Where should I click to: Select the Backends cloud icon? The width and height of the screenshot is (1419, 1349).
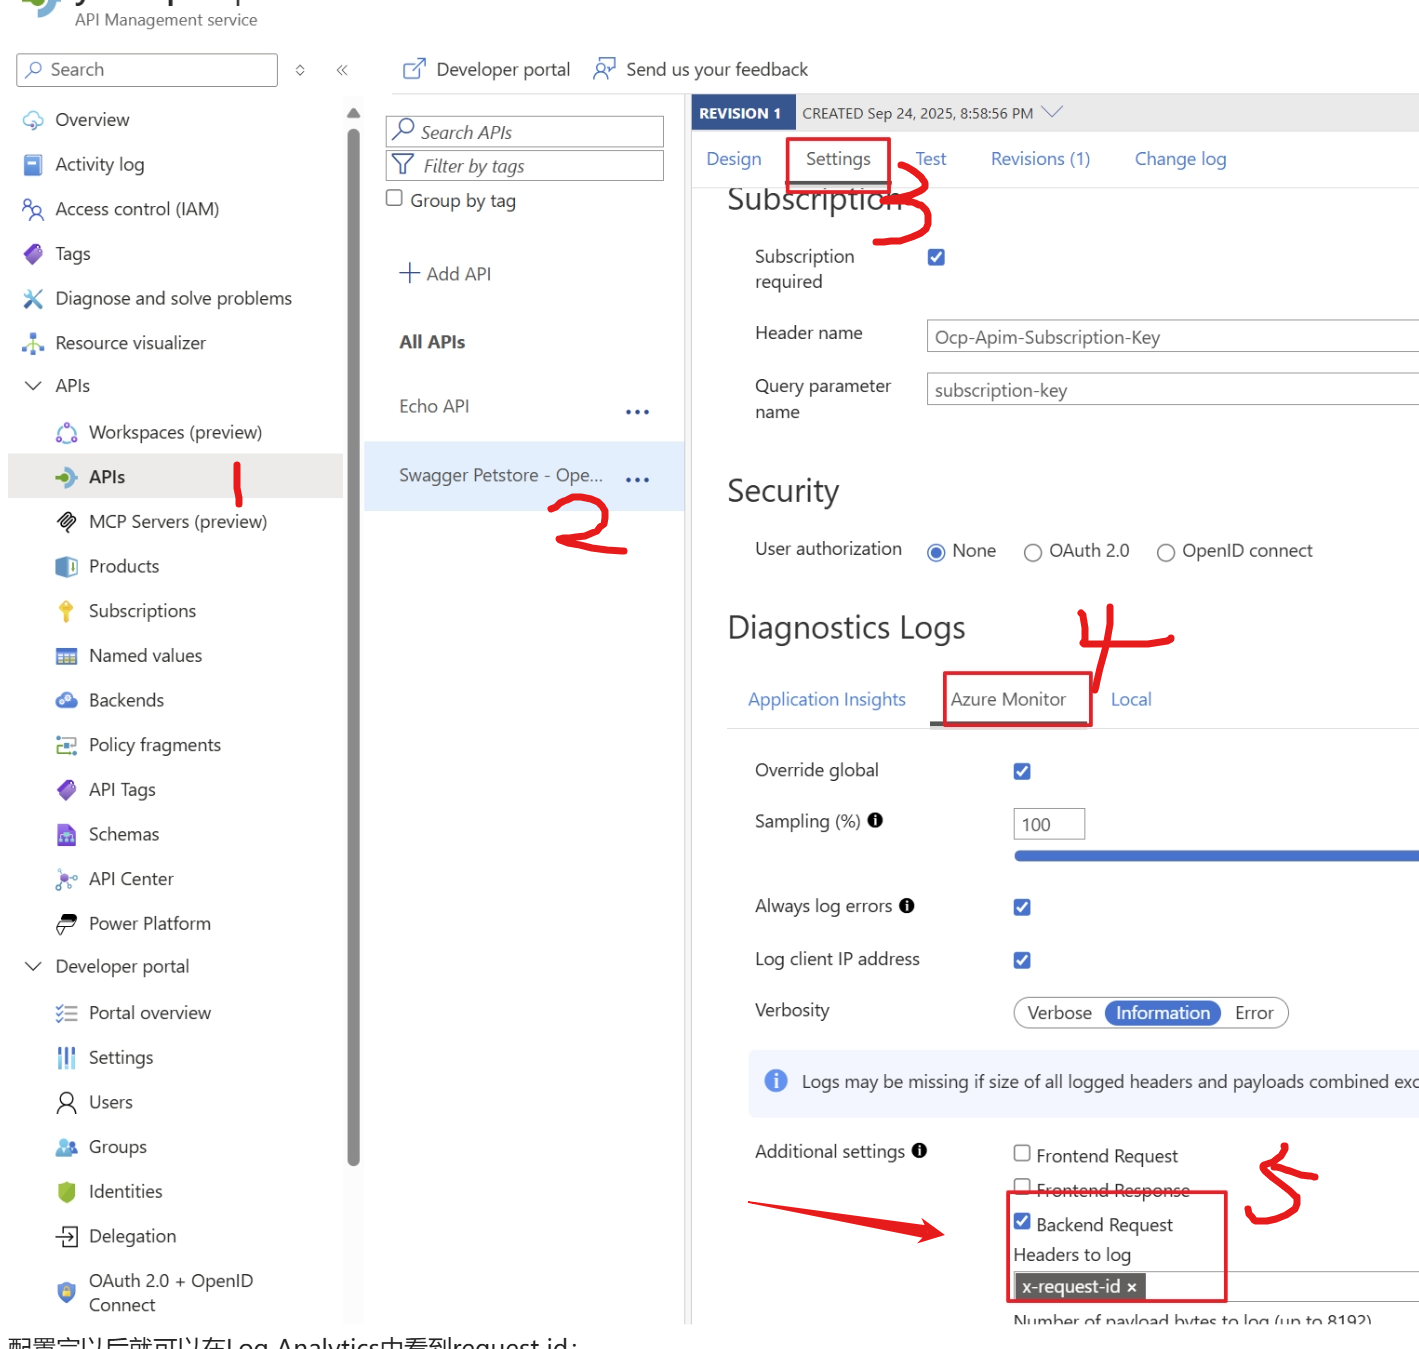(x=67, y=701)
